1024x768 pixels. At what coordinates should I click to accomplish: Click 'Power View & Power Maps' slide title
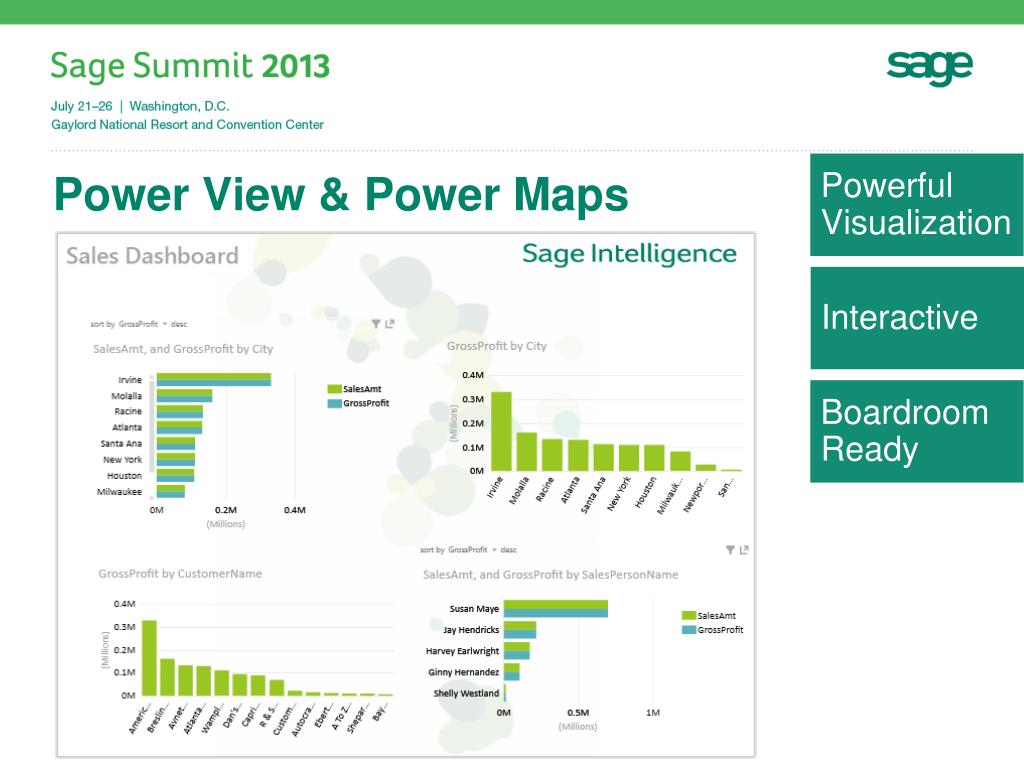click(x=341, y=195)
